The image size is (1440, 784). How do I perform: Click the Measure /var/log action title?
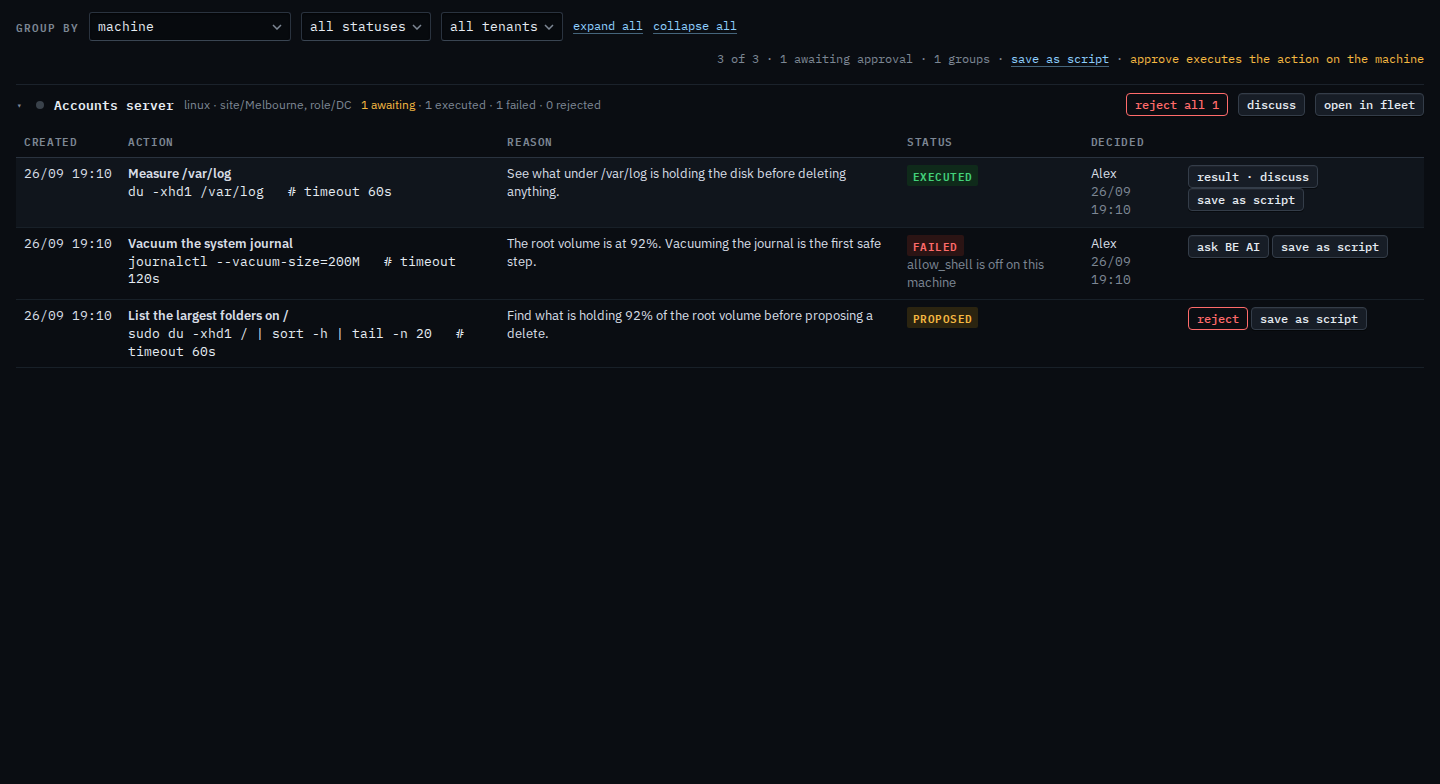click(x=179, y=174)
